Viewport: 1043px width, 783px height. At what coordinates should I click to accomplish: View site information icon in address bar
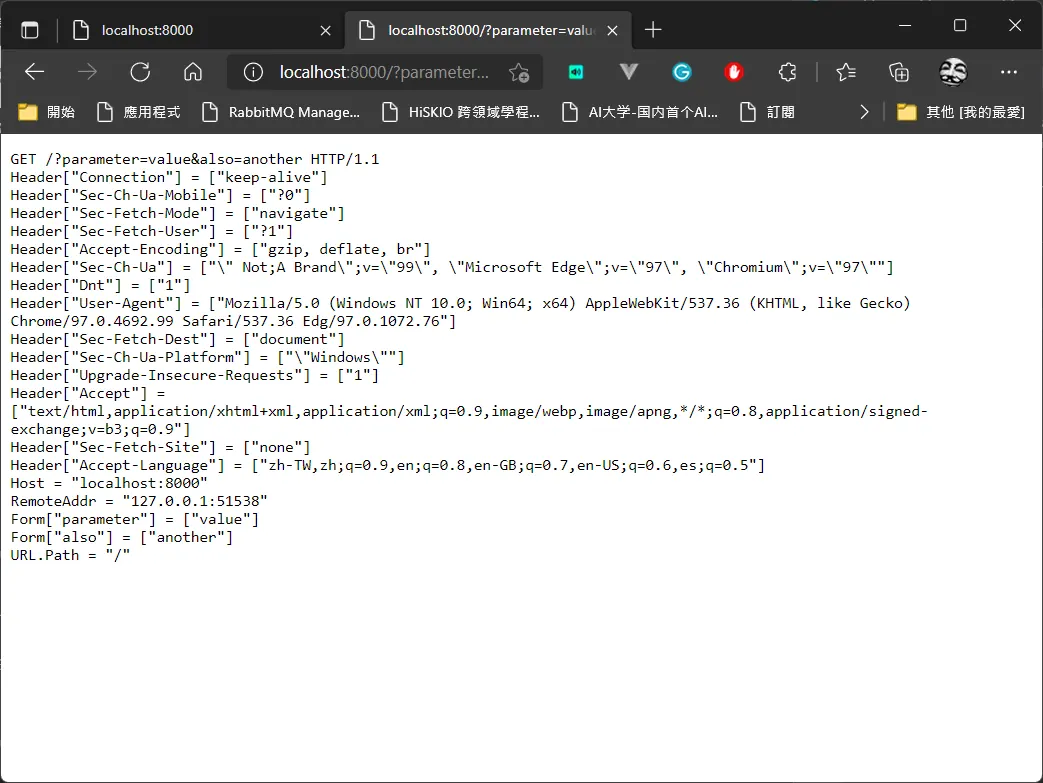253,72
